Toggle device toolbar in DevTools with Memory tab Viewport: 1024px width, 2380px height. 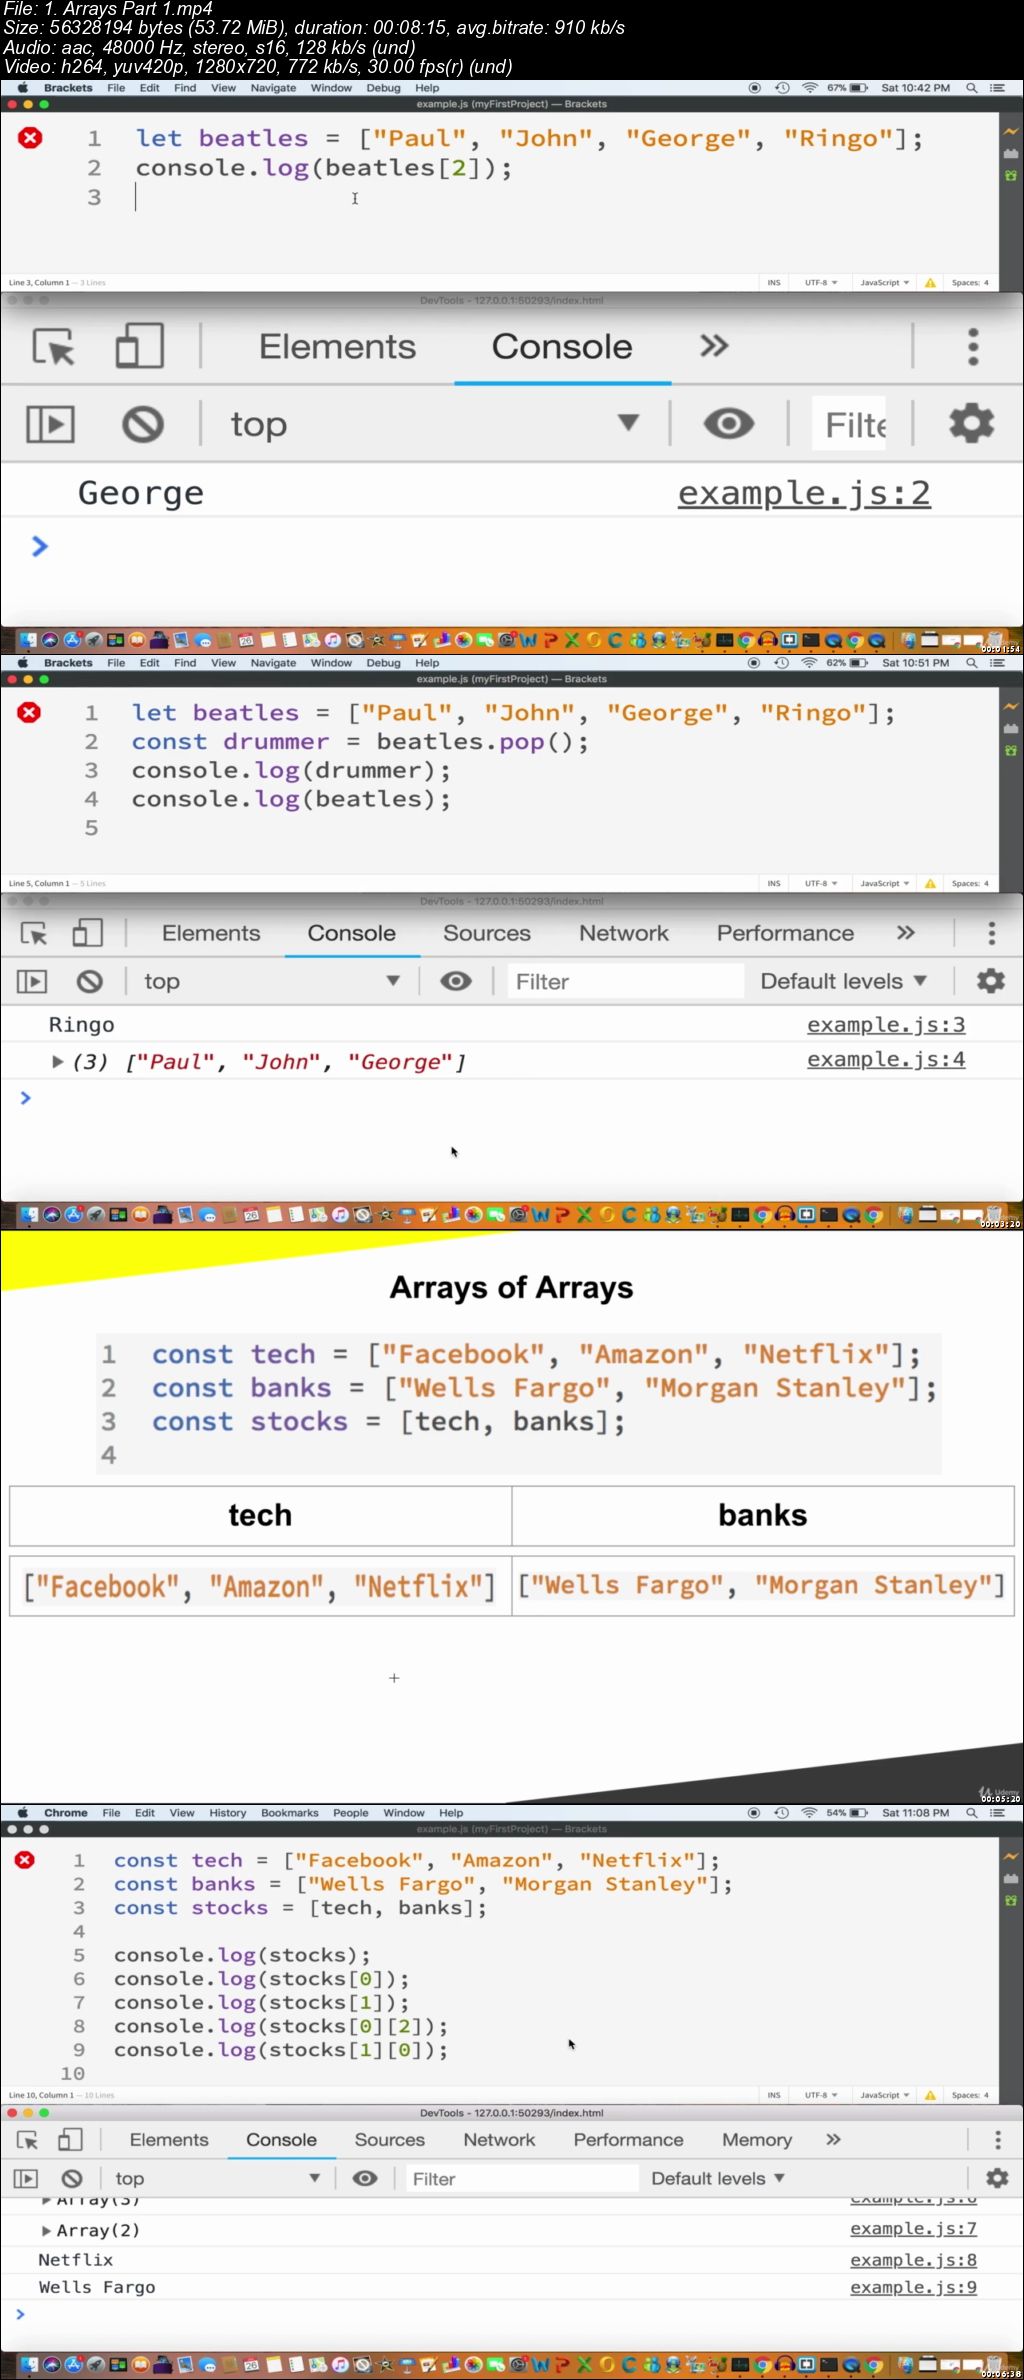70,2140
